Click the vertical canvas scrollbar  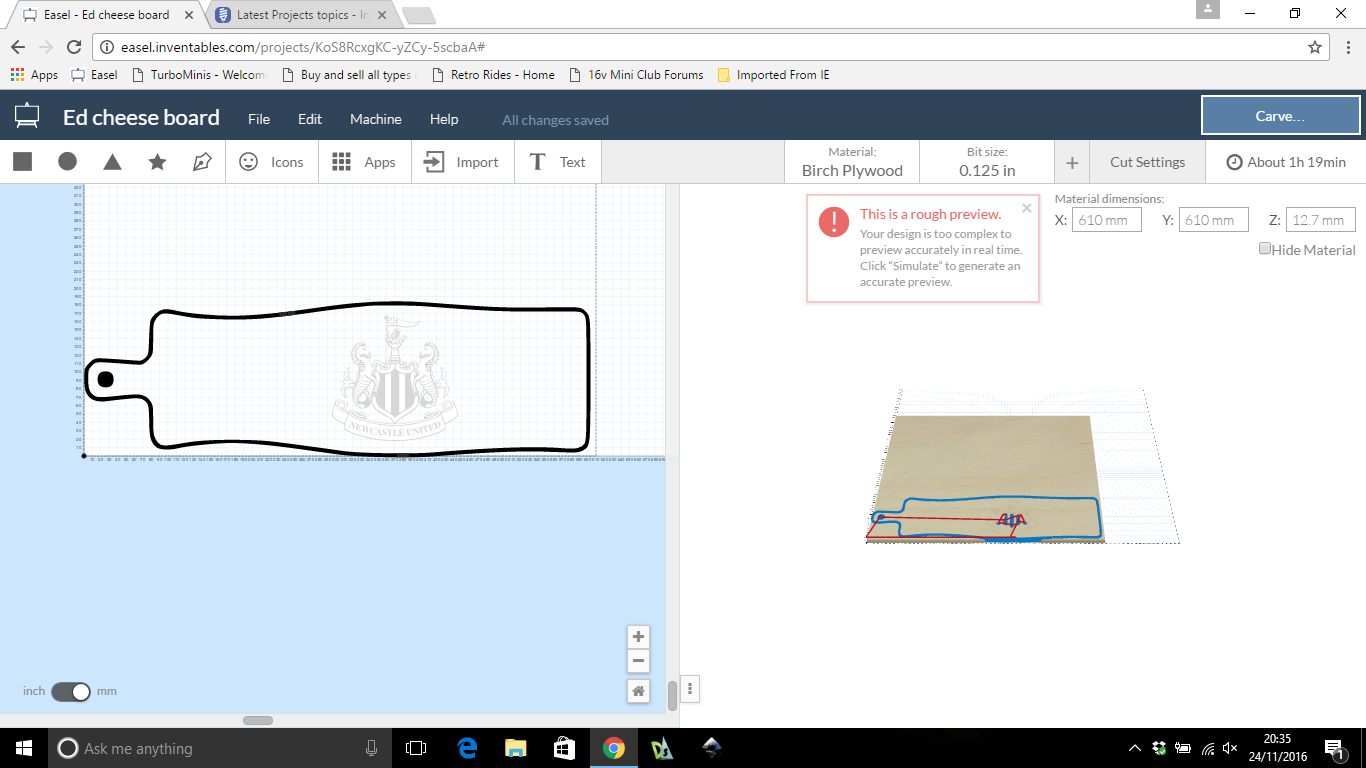(x=672, y=695)
